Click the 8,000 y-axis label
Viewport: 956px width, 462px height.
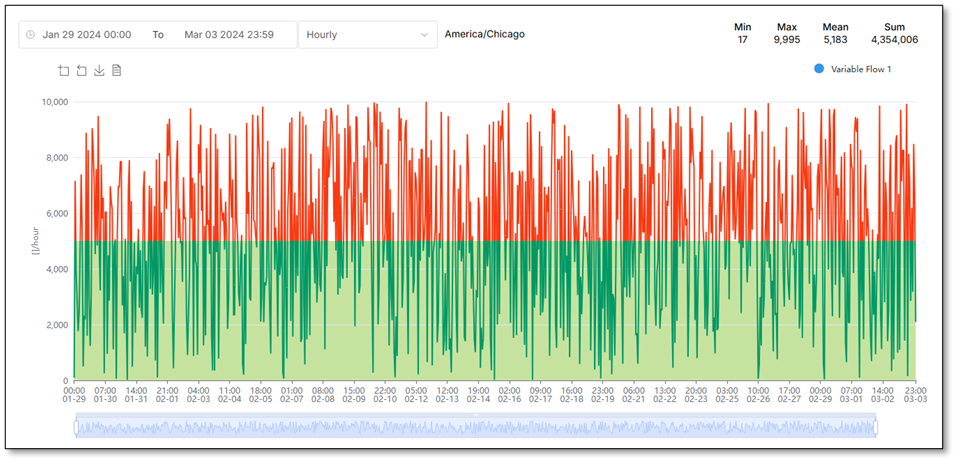point(58,158)
